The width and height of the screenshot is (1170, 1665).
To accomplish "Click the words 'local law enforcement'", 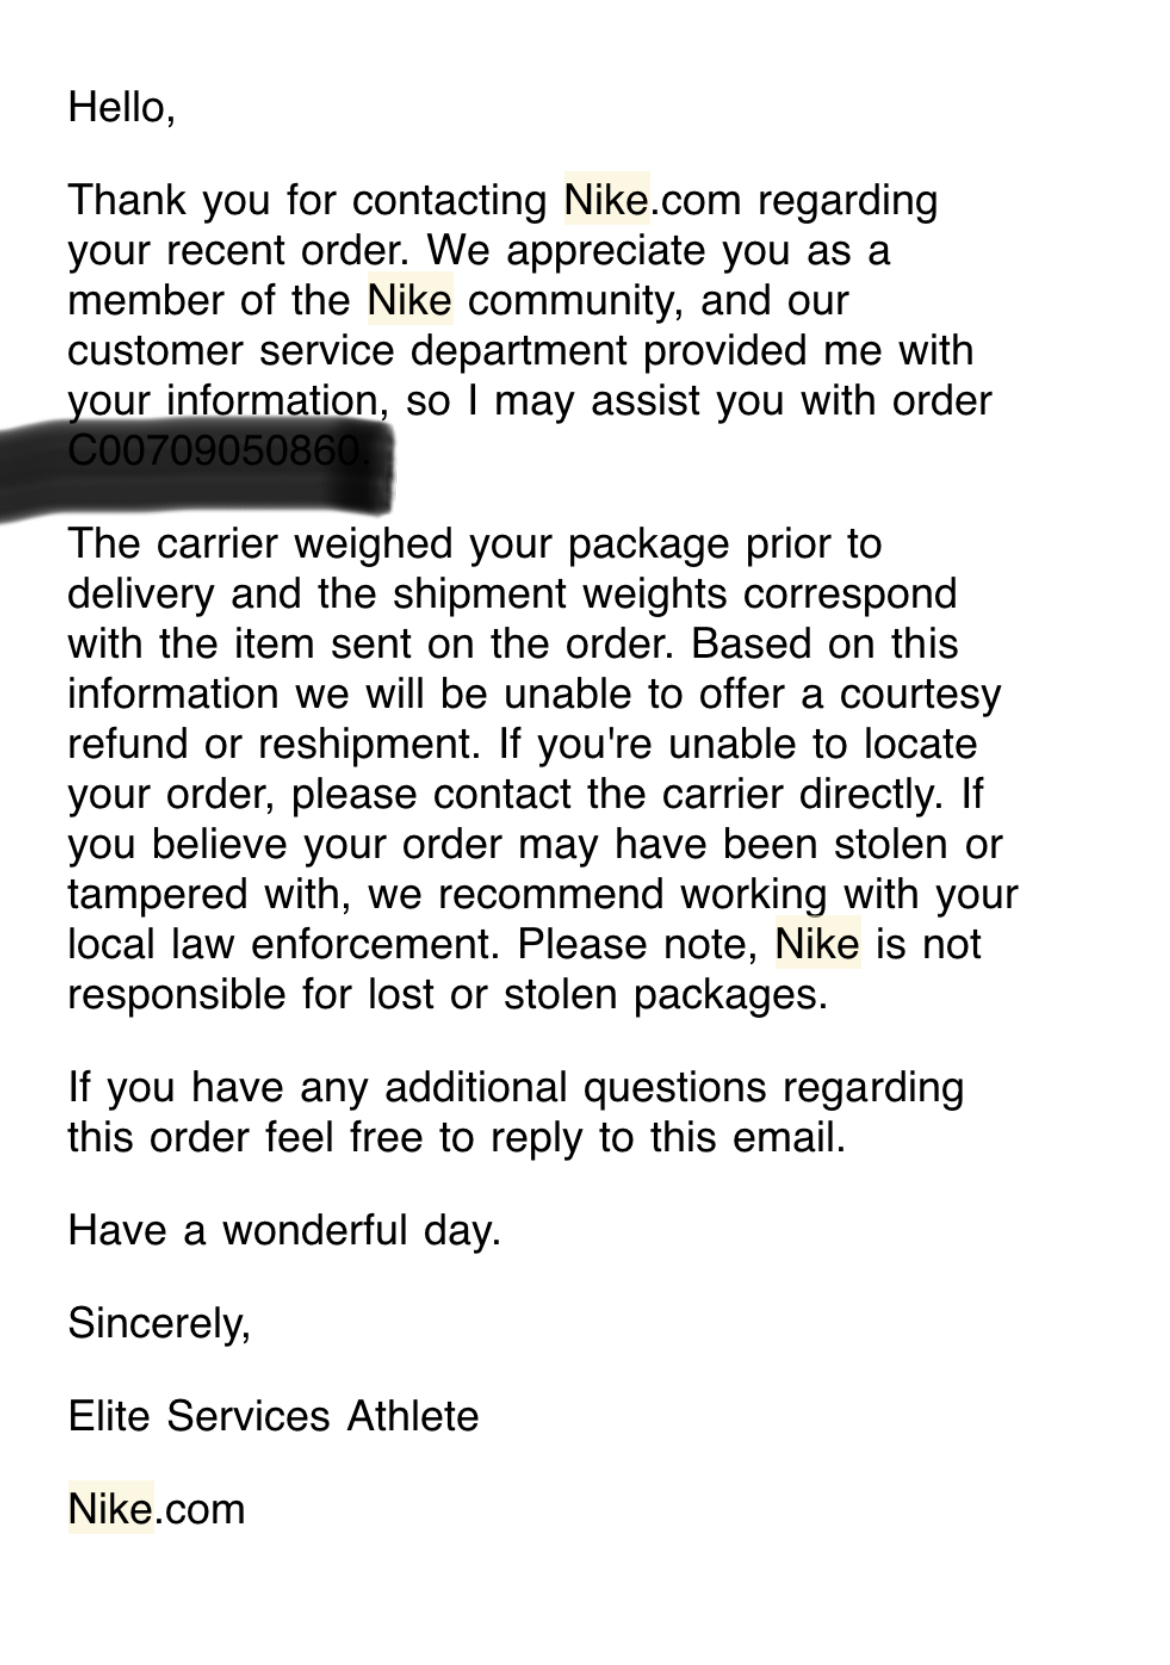I will [283, 944].
